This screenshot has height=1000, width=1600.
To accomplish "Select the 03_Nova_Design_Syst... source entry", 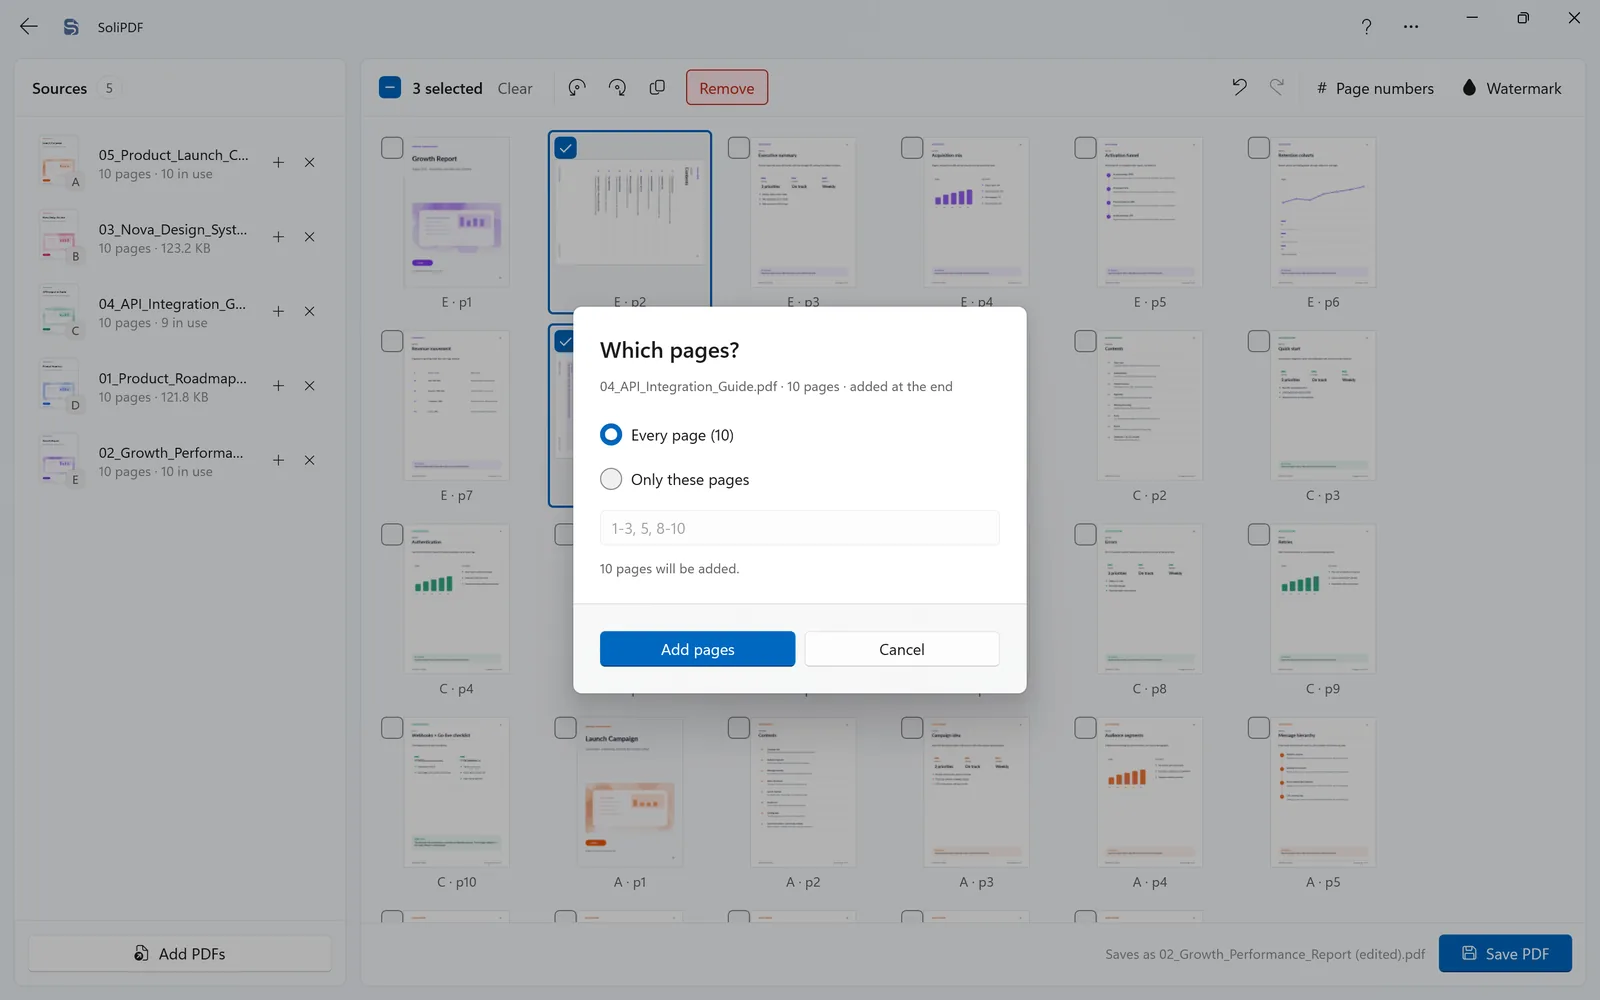I will point(180,237).
